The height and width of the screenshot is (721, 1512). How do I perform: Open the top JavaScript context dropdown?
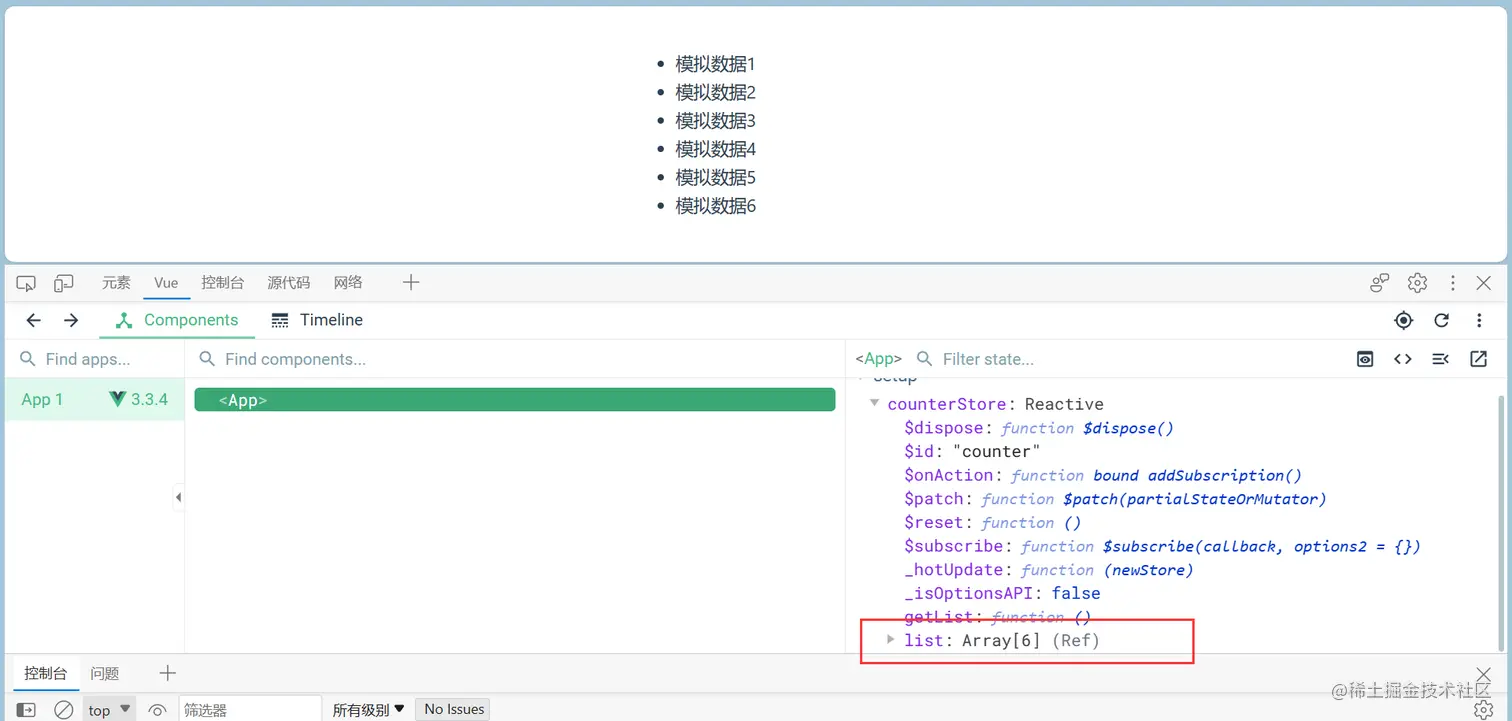[109, 710]
